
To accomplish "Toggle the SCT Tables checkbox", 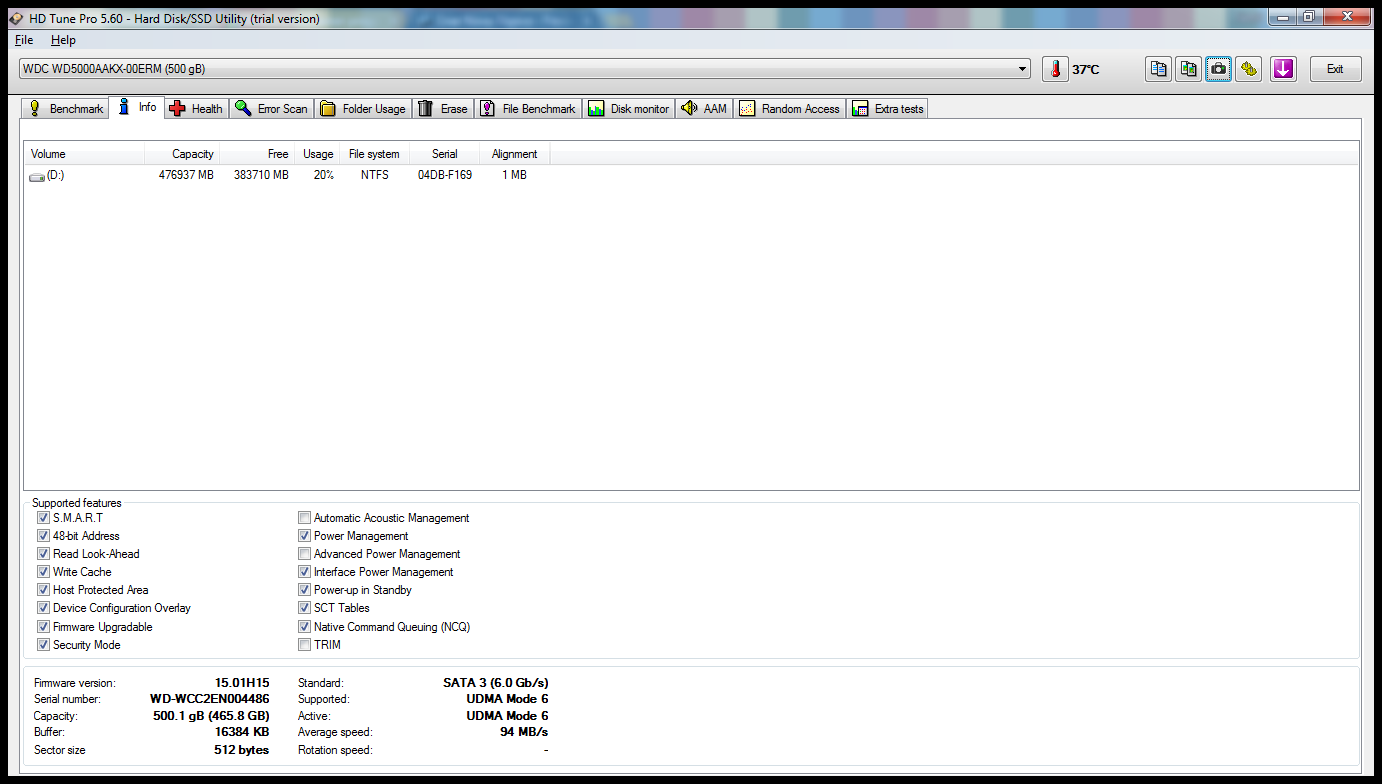I will click(304, 608).
